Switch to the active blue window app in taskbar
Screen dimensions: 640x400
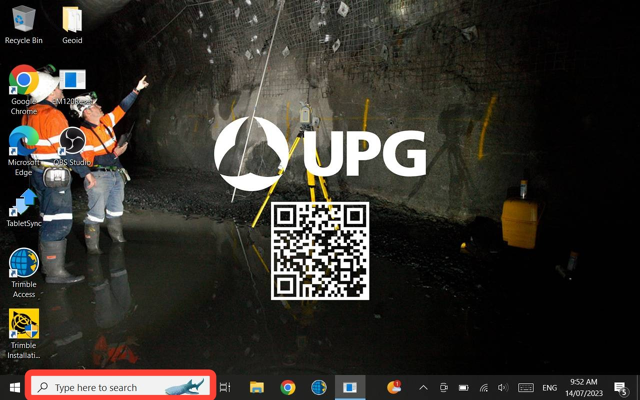tap(350, 387)
